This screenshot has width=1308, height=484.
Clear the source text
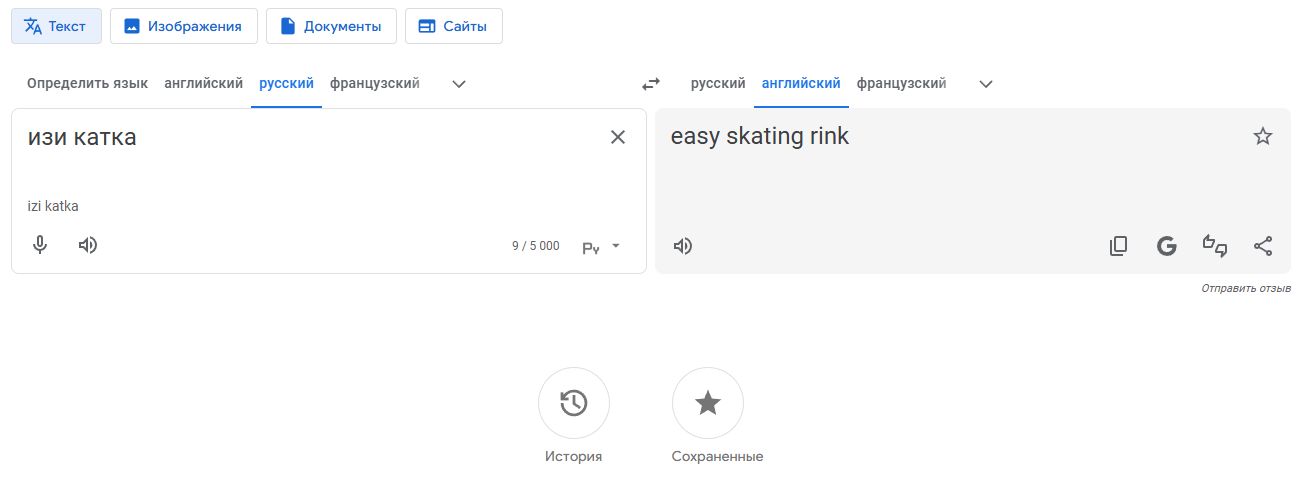point(618,137)
